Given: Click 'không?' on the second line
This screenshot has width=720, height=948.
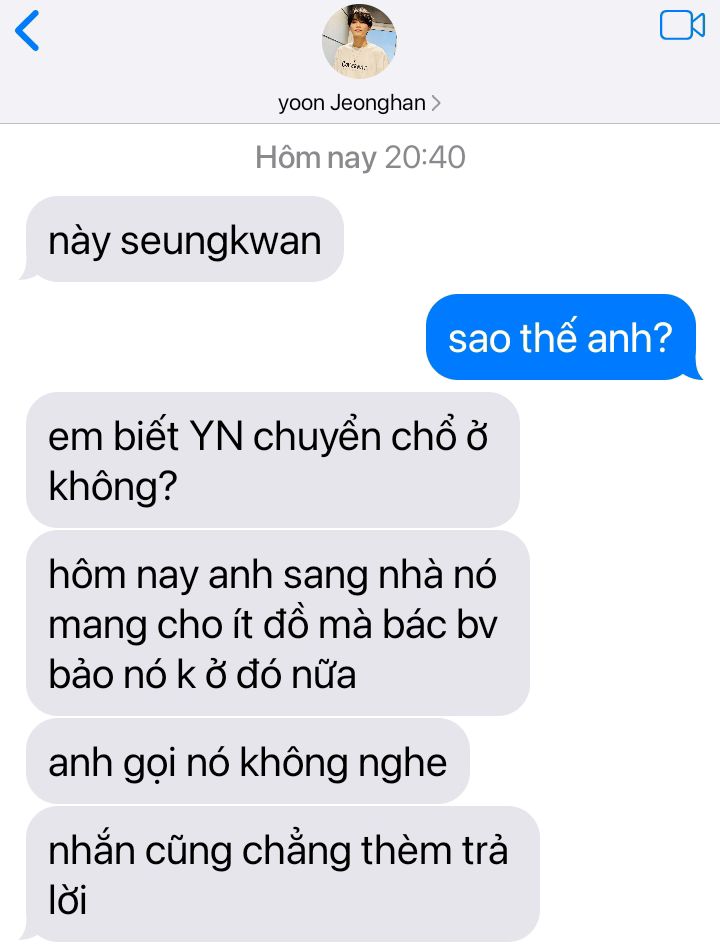Looking at the screenshot, I should (112, 486).
